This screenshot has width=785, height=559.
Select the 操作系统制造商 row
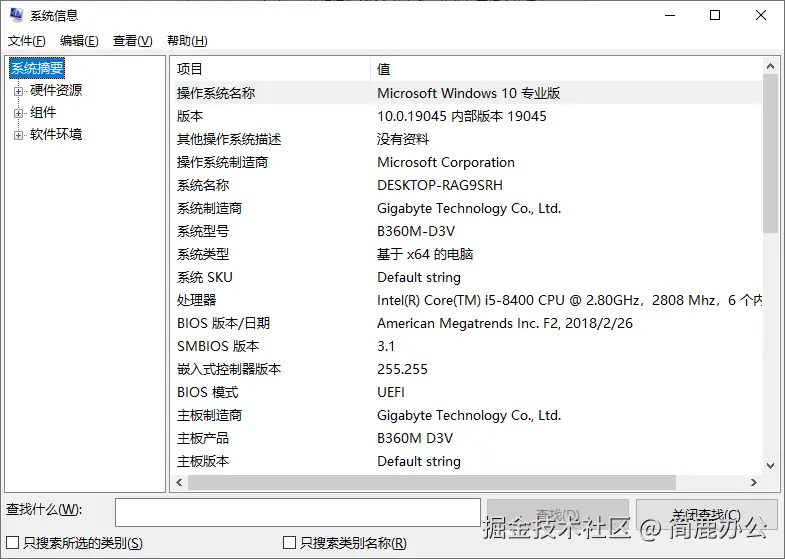[x=468, y=162]
